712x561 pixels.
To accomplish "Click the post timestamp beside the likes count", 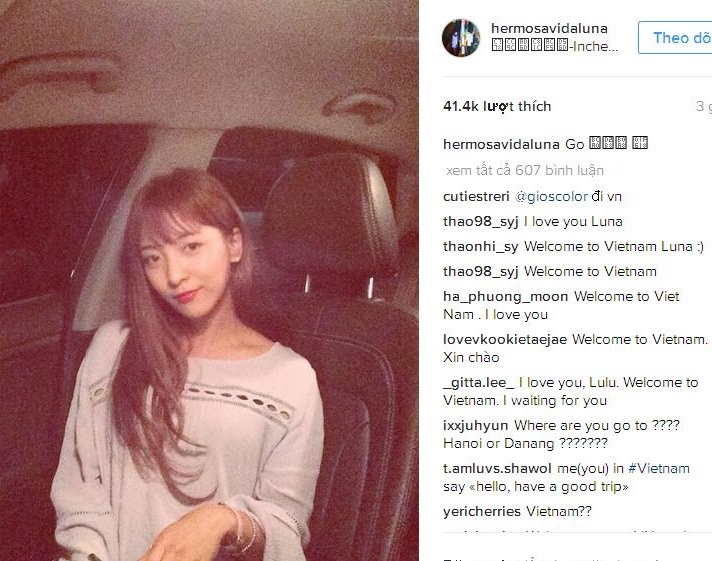I will click(x=703, y=106).
